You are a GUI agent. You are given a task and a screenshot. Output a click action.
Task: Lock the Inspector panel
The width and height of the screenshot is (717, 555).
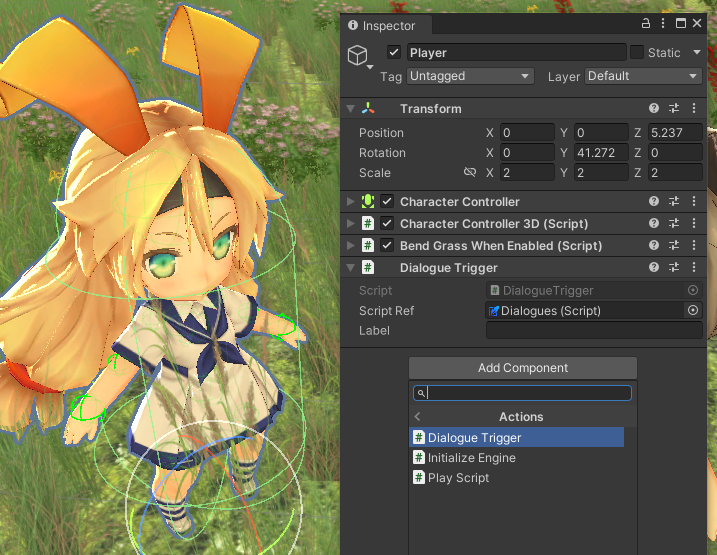coord(646,23)
